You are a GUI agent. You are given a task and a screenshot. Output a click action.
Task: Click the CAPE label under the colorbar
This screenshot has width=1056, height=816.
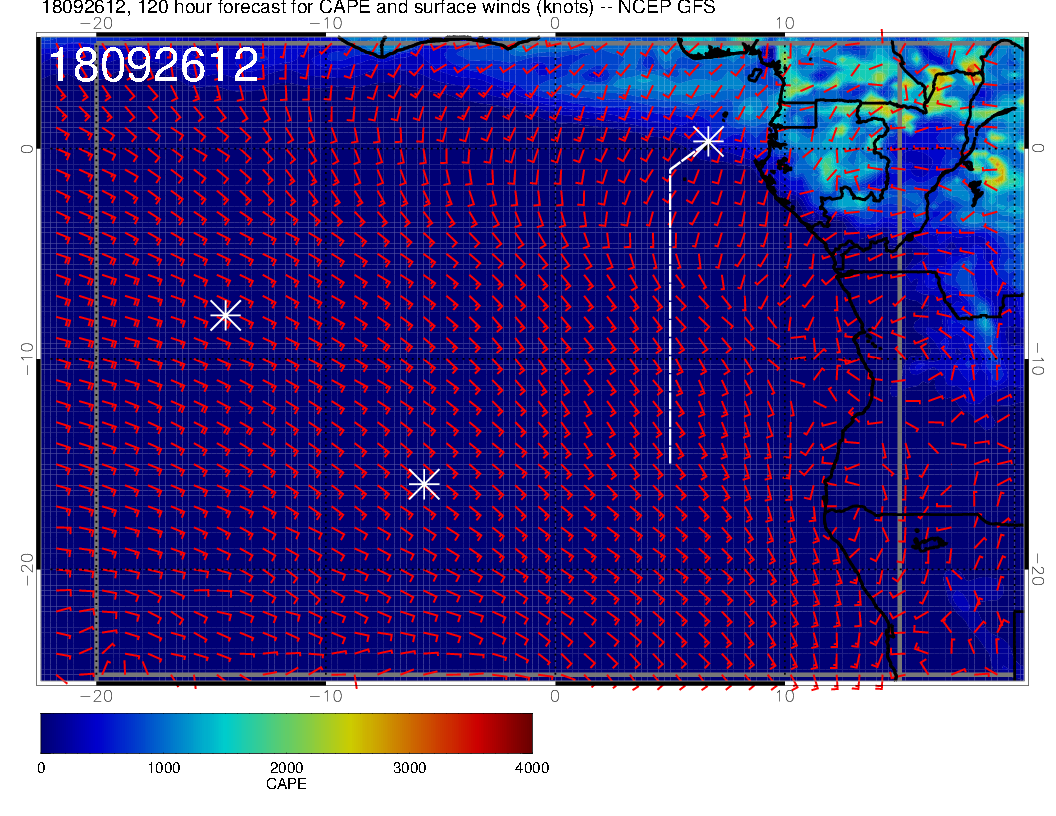pos(286,784)
